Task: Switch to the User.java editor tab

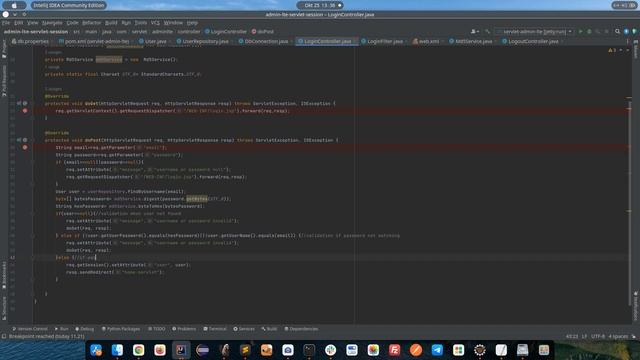Action: (153, 41)
